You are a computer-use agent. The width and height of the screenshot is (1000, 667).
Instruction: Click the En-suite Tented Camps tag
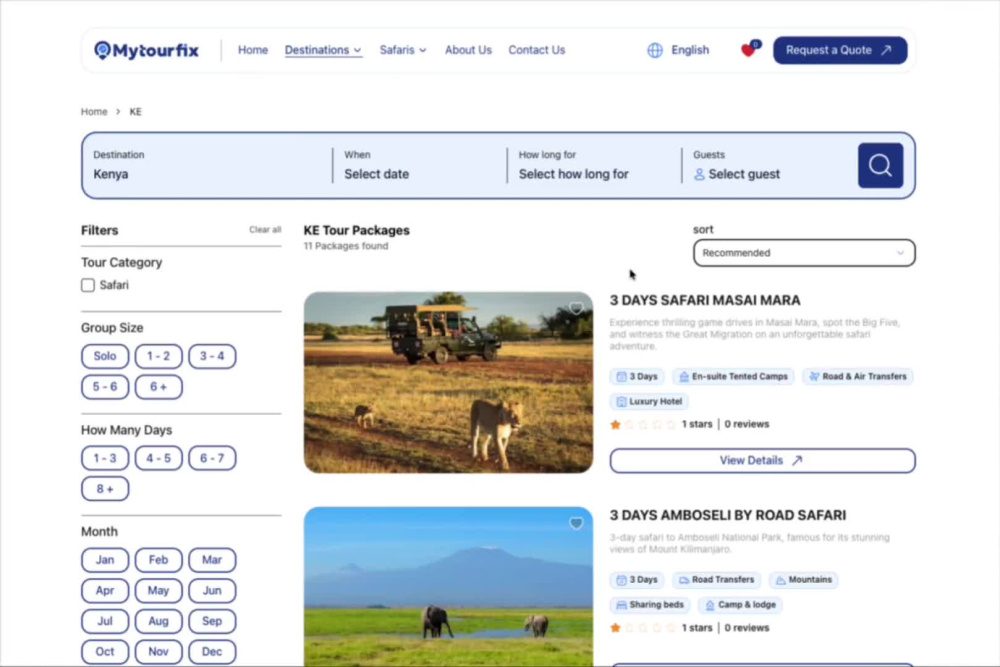click(733, 377)
